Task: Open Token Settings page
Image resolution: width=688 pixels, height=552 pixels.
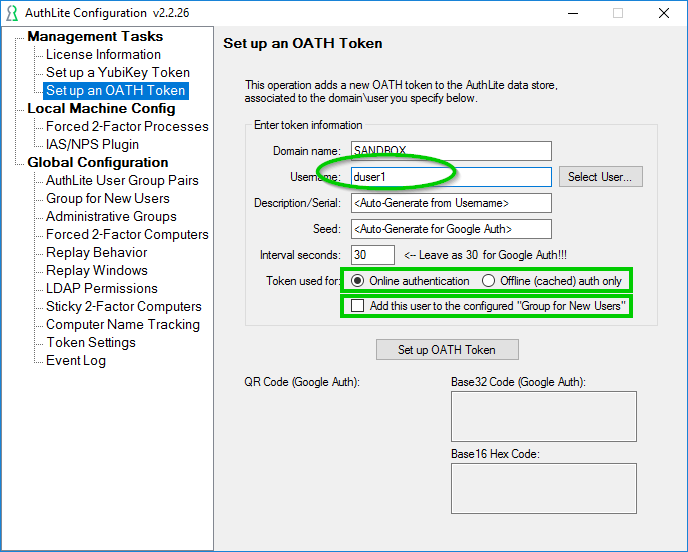Action: 91,342
